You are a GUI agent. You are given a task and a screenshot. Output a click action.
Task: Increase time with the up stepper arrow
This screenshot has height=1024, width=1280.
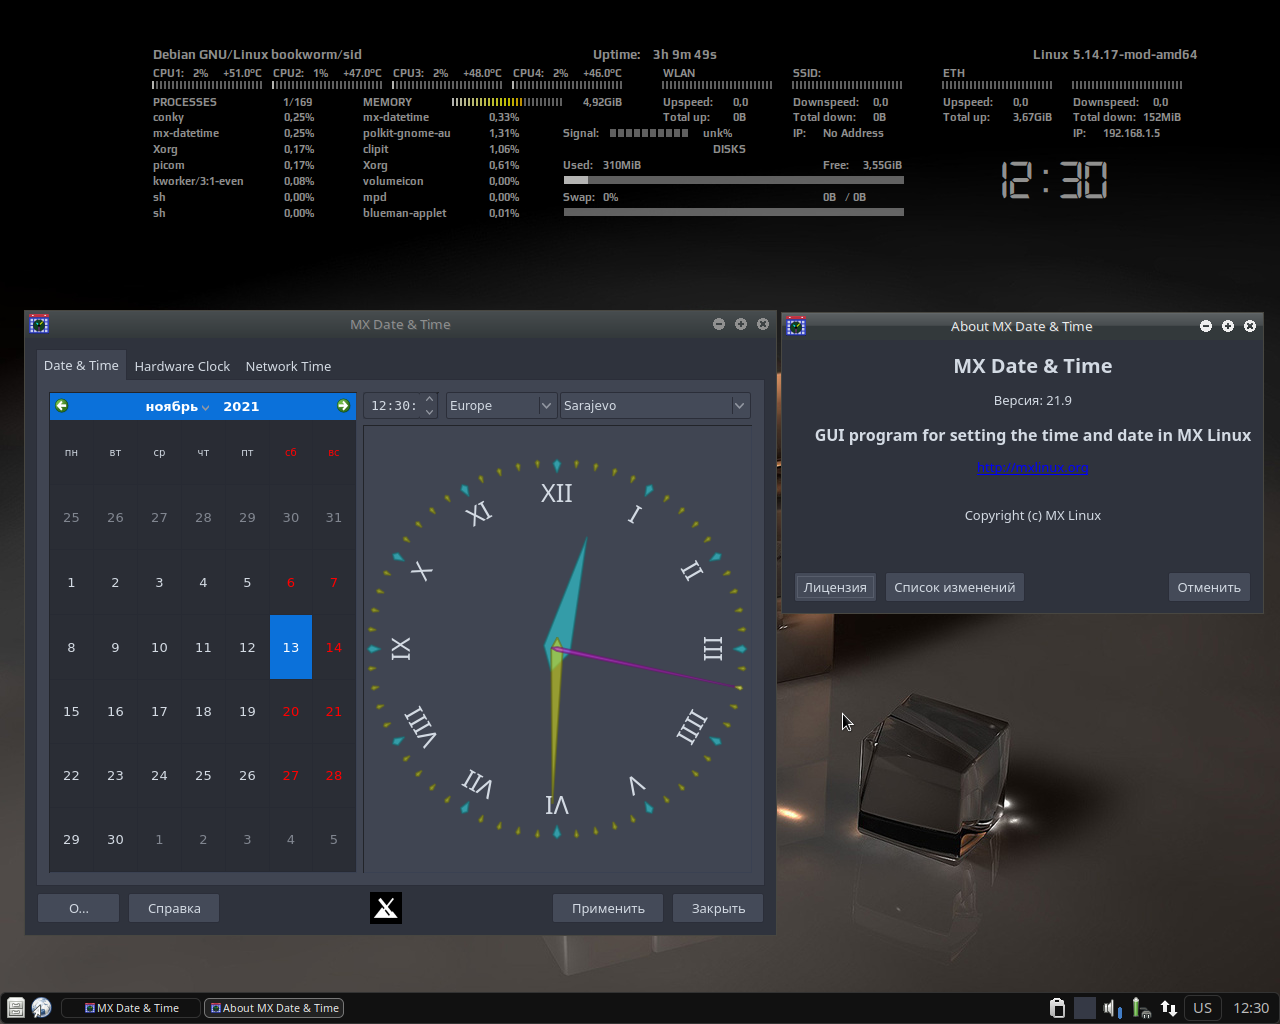click(430, 399)
